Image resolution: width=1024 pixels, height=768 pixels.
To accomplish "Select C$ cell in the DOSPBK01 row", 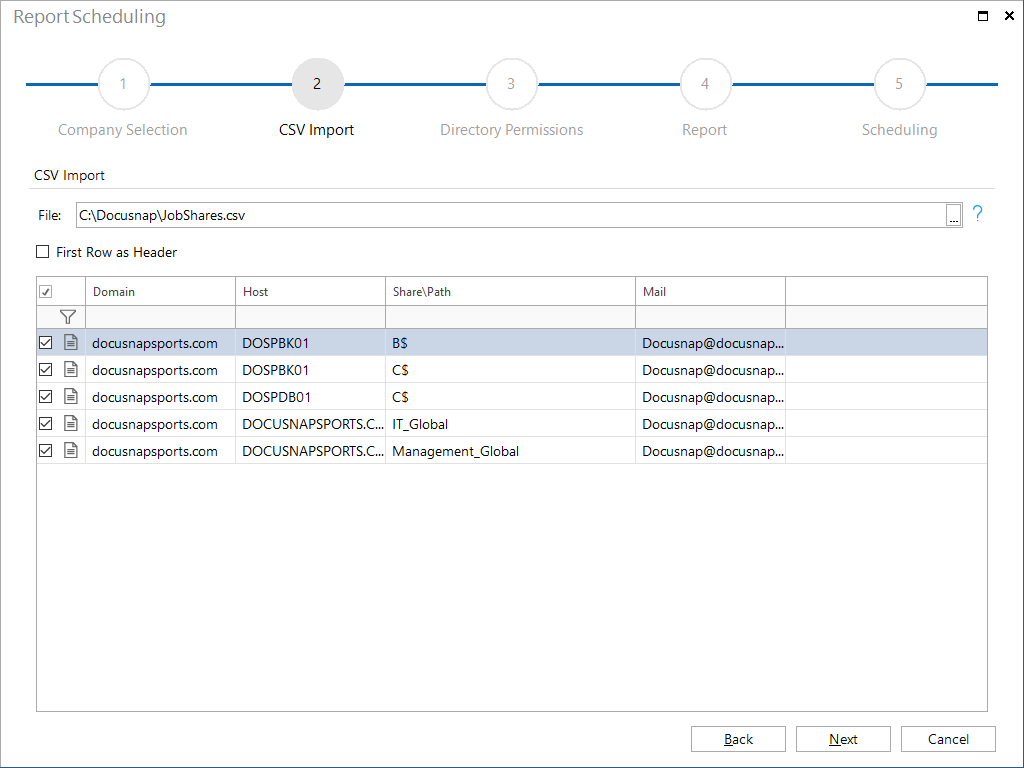I will click(x=511, y=370).
